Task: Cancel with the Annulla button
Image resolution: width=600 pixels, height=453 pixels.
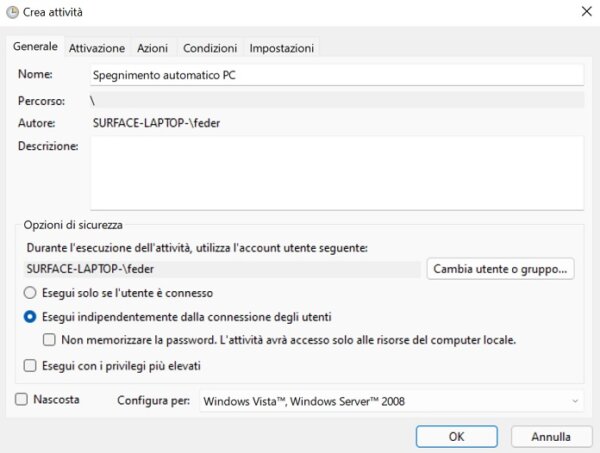Action: click(551, 437)
